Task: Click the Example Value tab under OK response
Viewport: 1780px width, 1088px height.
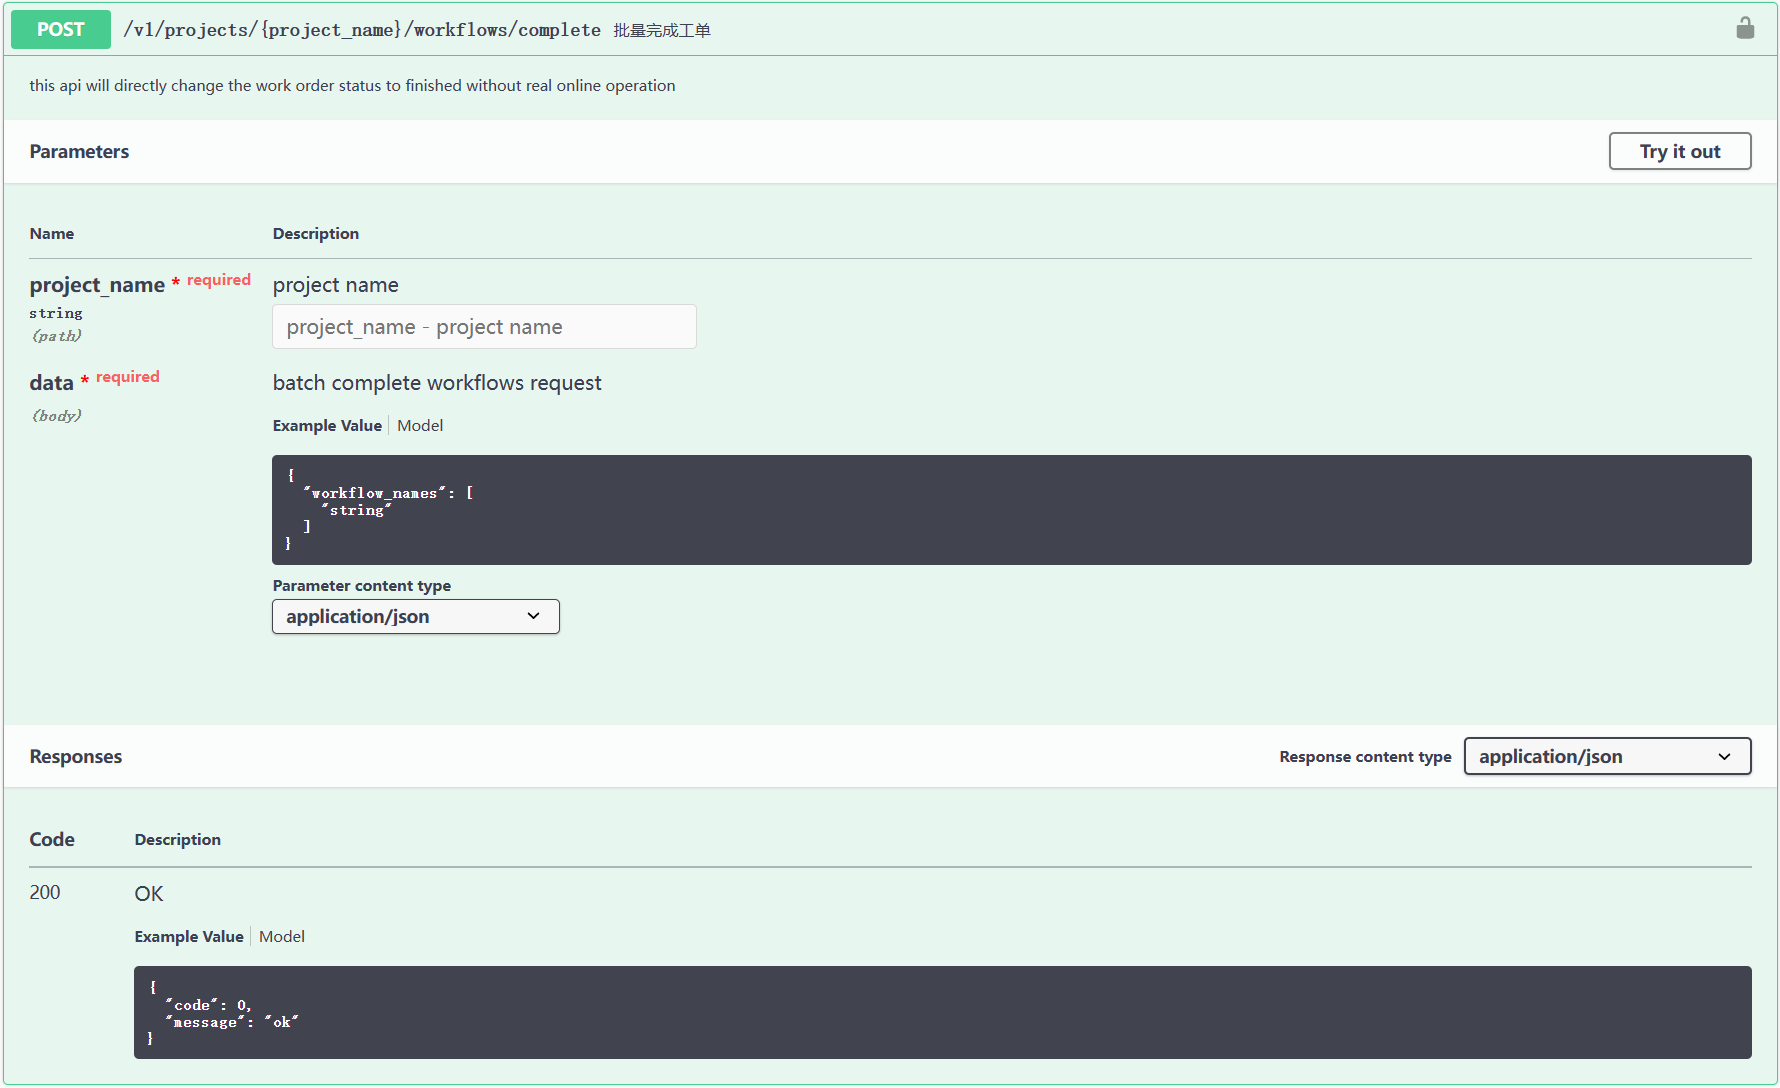Action: click(189, 936)
